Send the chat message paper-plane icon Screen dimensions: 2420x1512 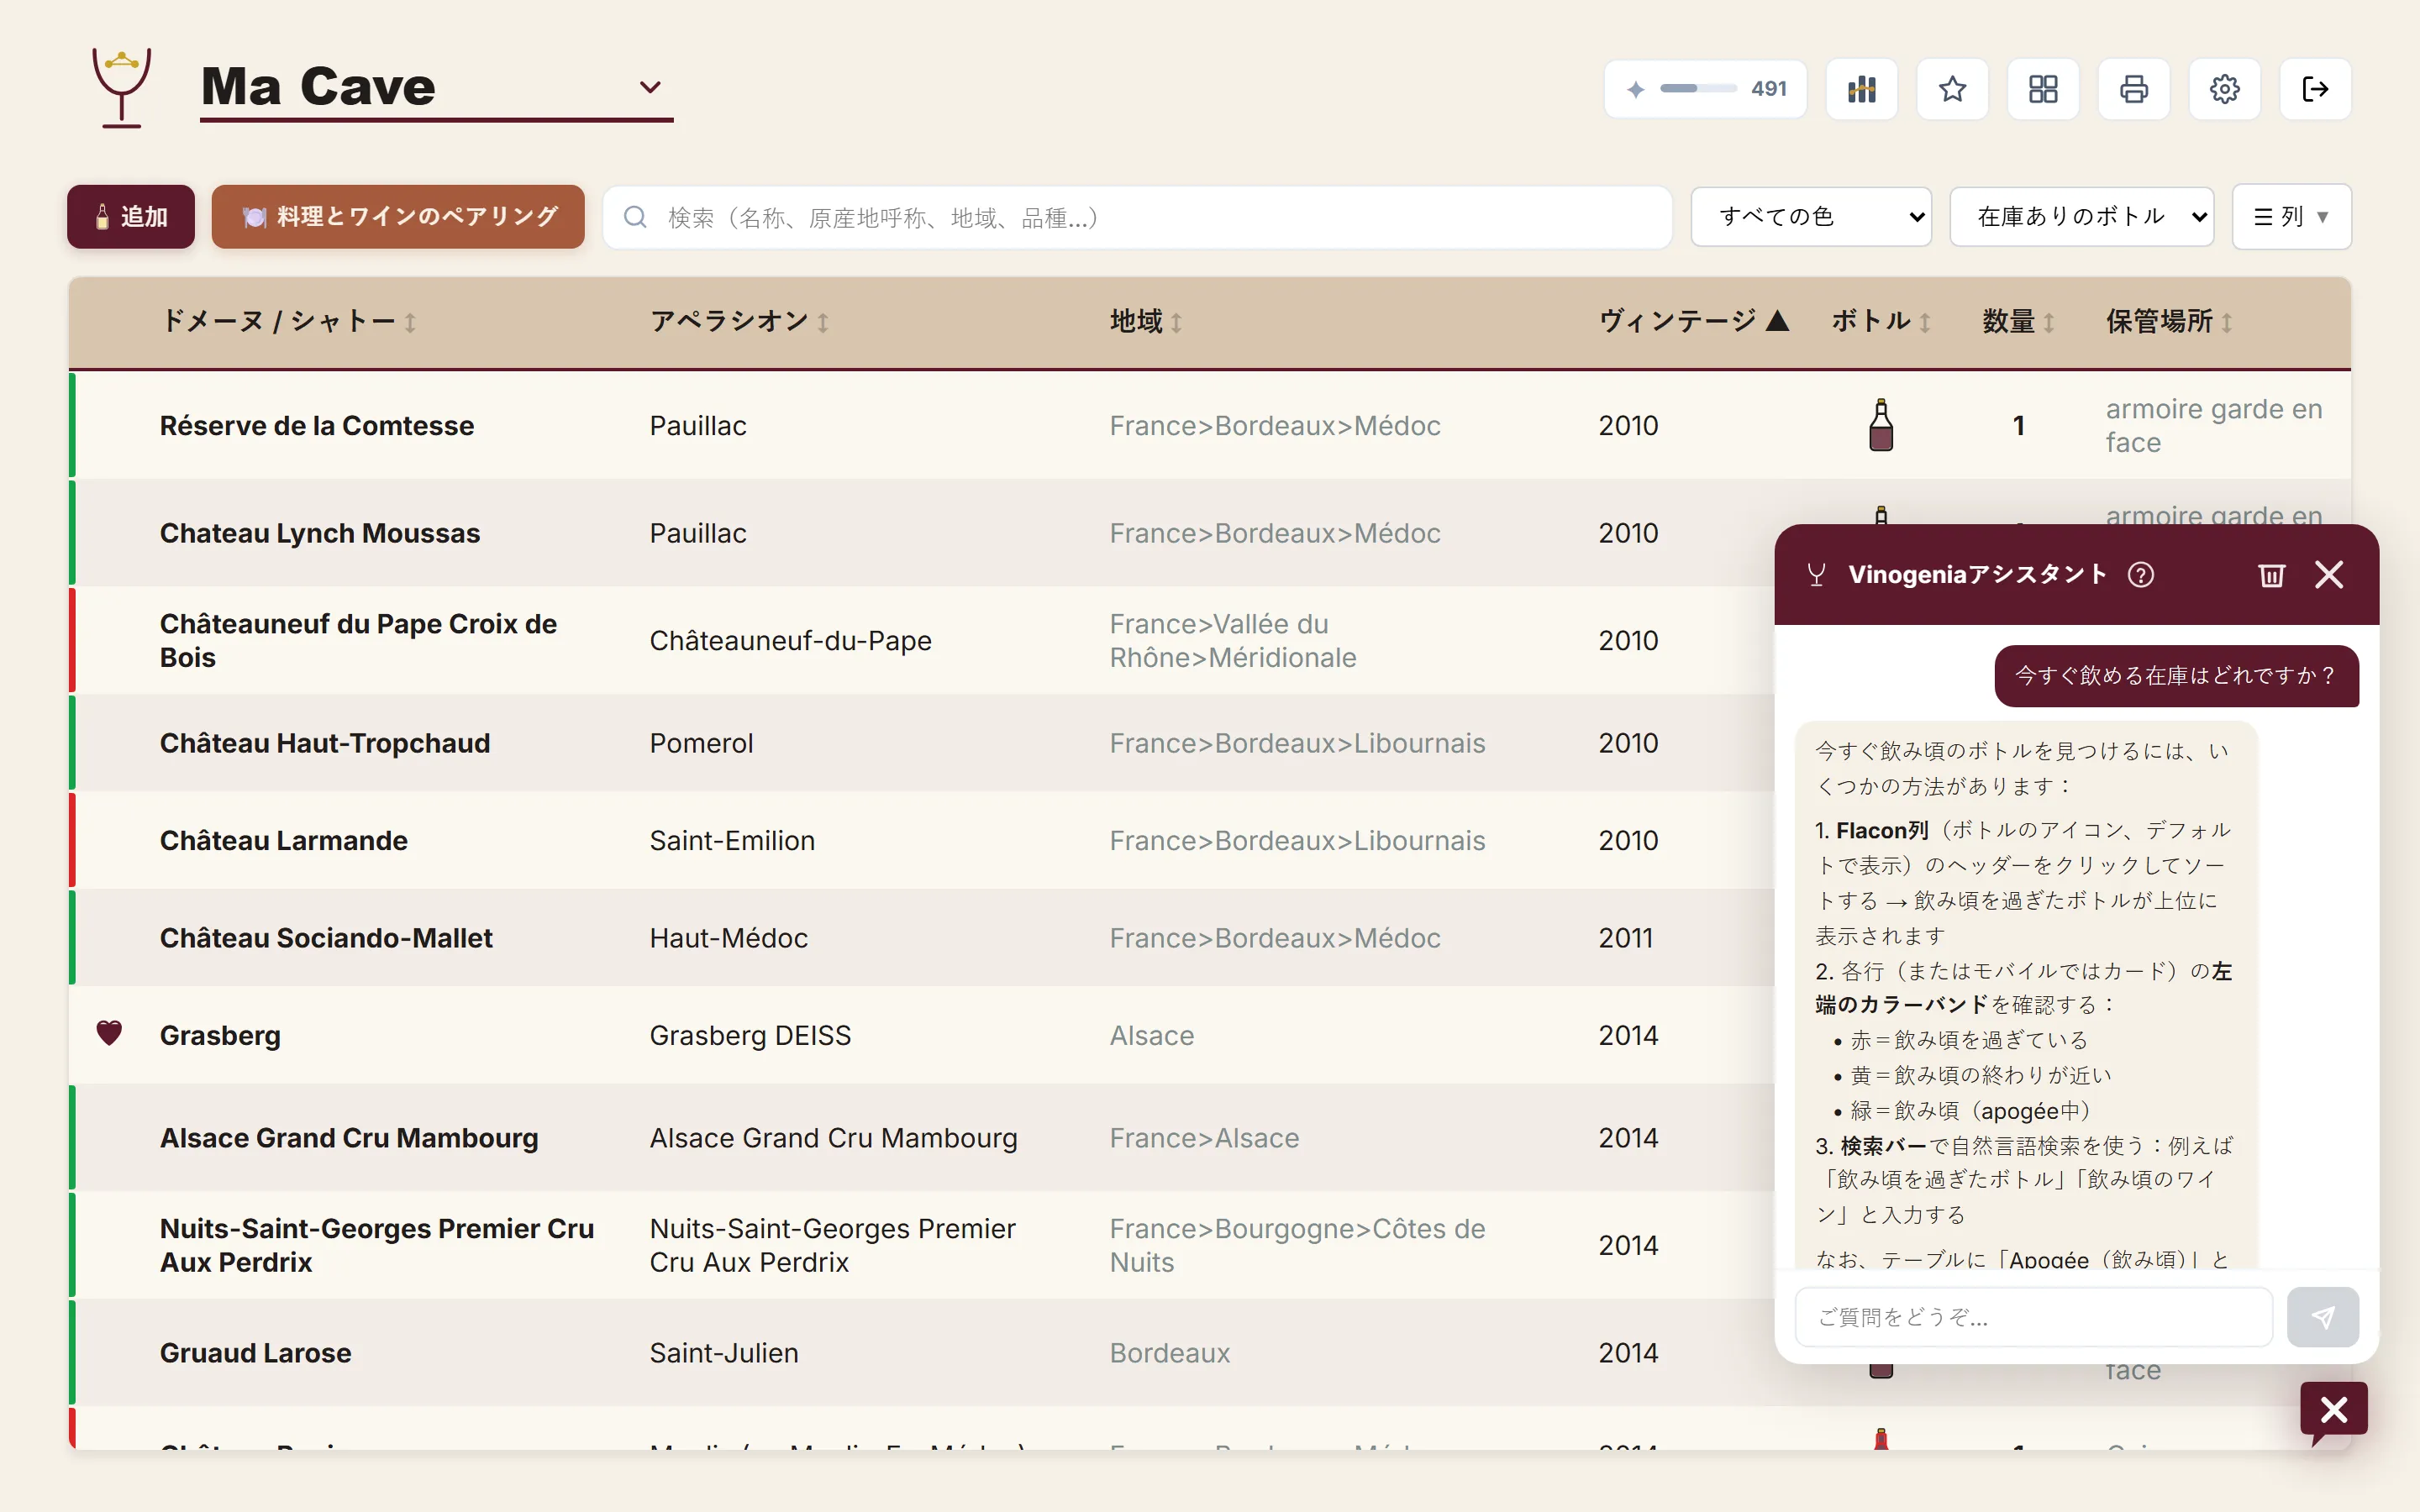(2323, 1317)
